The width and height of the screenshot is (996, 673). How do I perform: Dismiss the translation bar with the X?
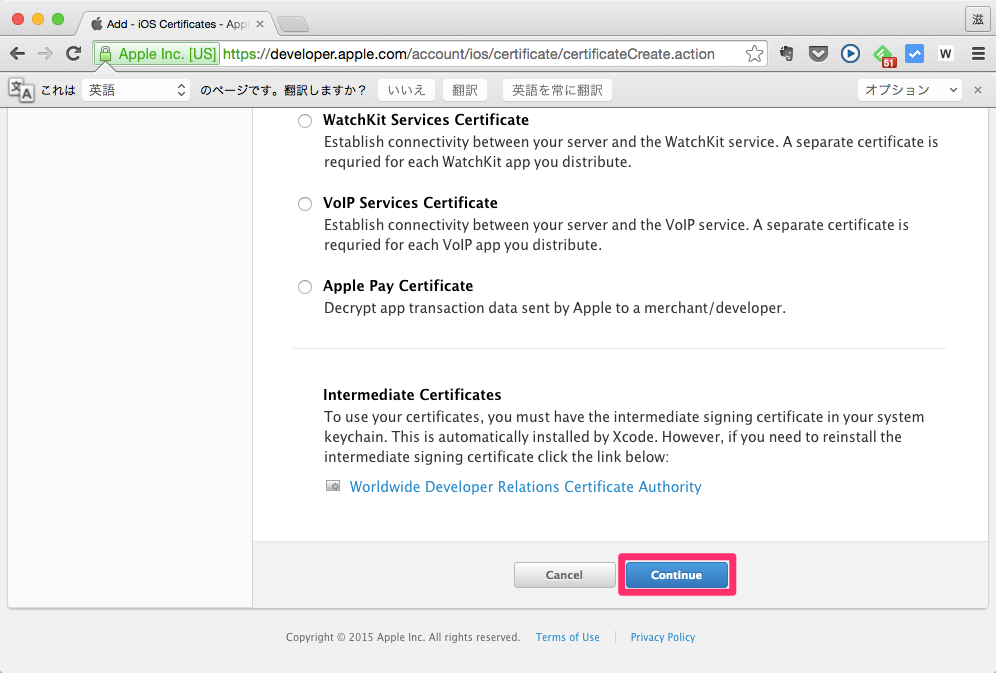[978, 90]
